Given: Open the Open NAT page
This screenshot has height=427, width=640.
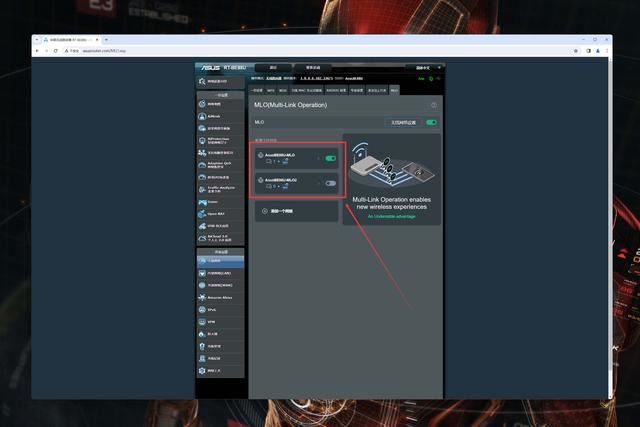Looking at the screenshot, I should point(219,213).
